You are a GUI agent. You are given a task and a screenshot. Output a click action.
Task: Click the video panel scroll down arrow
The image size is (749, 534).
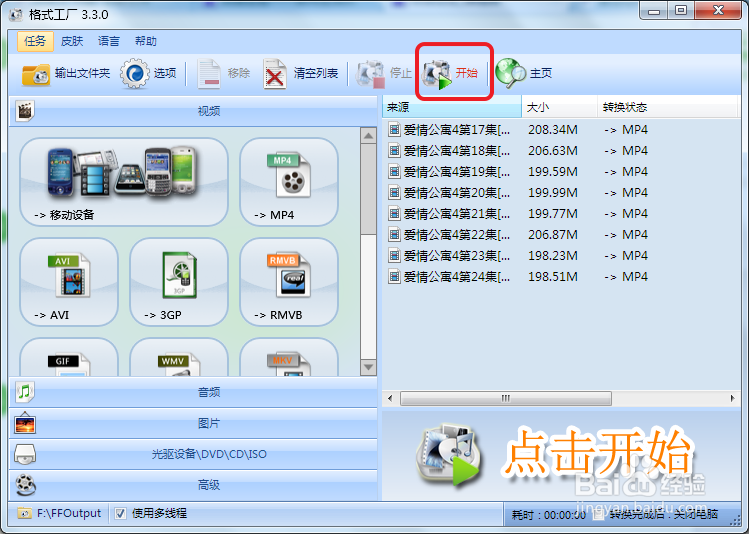pos(368,367)
